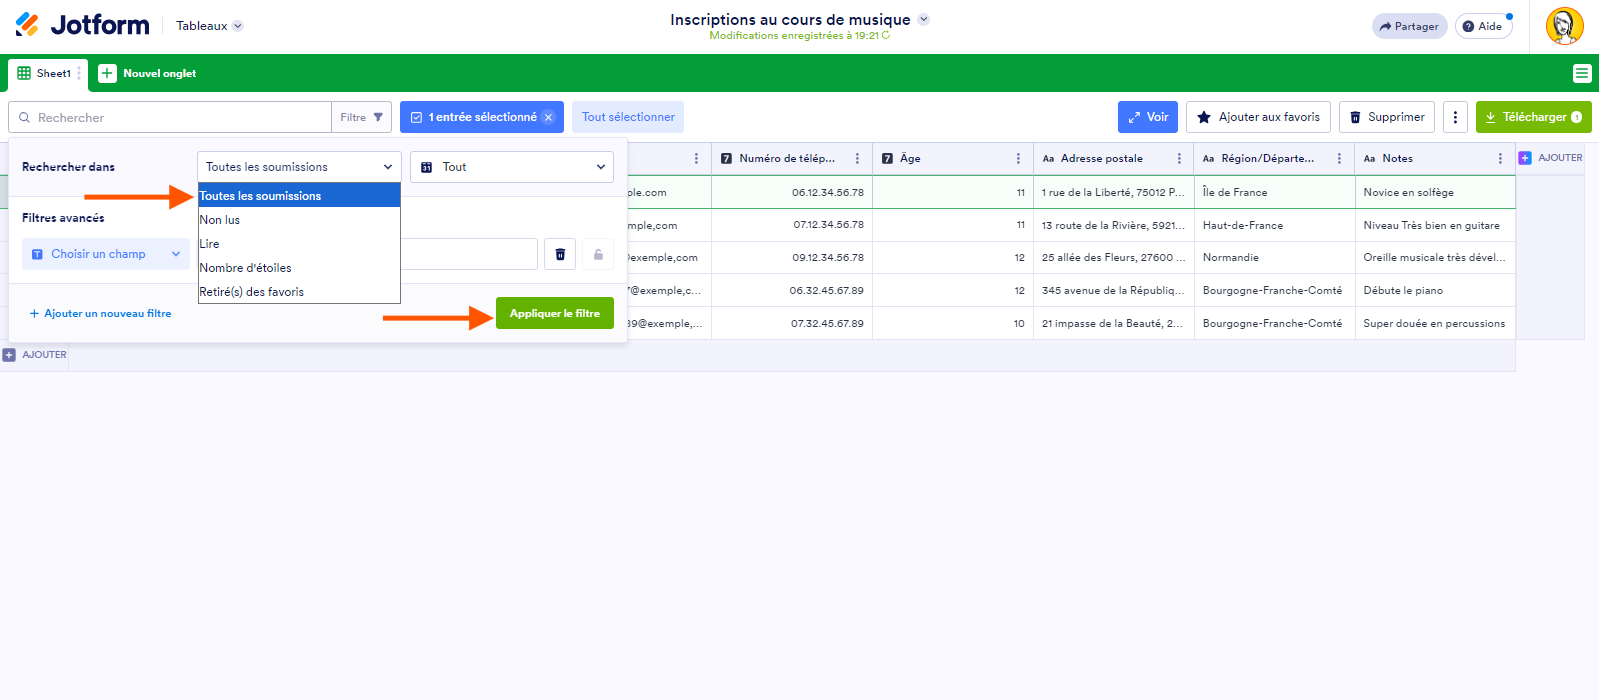Select Retiré(s) des favoris option
1599x700 pixels.
point(299,292)
